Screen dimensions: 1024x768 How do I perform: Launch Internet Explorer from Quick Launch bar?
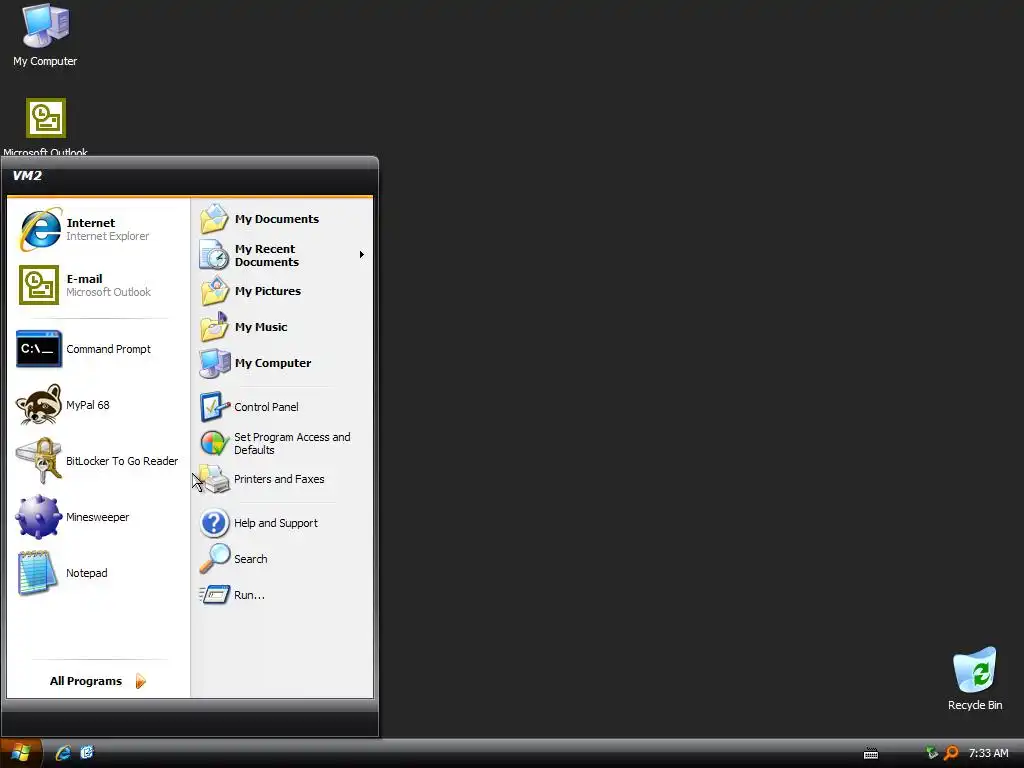coord(63,753)
